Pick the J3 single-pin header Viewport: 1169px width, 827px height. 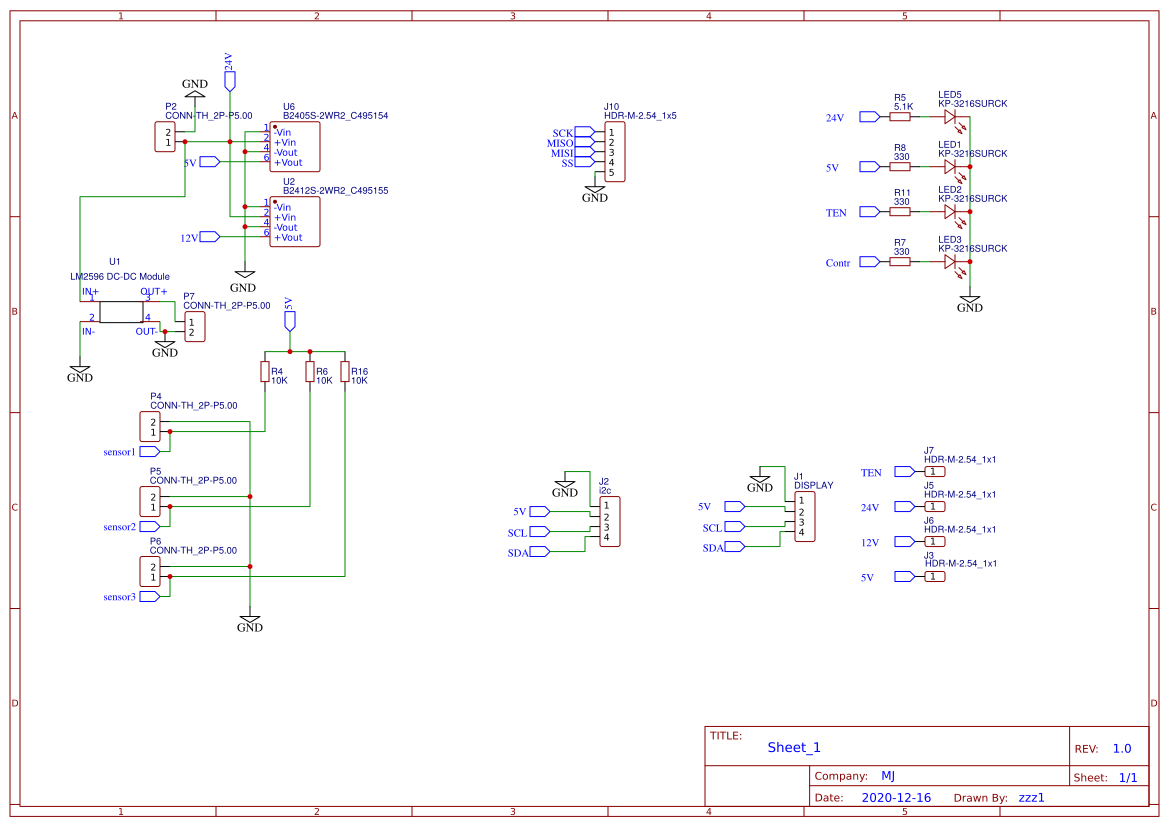click(934, 576)
